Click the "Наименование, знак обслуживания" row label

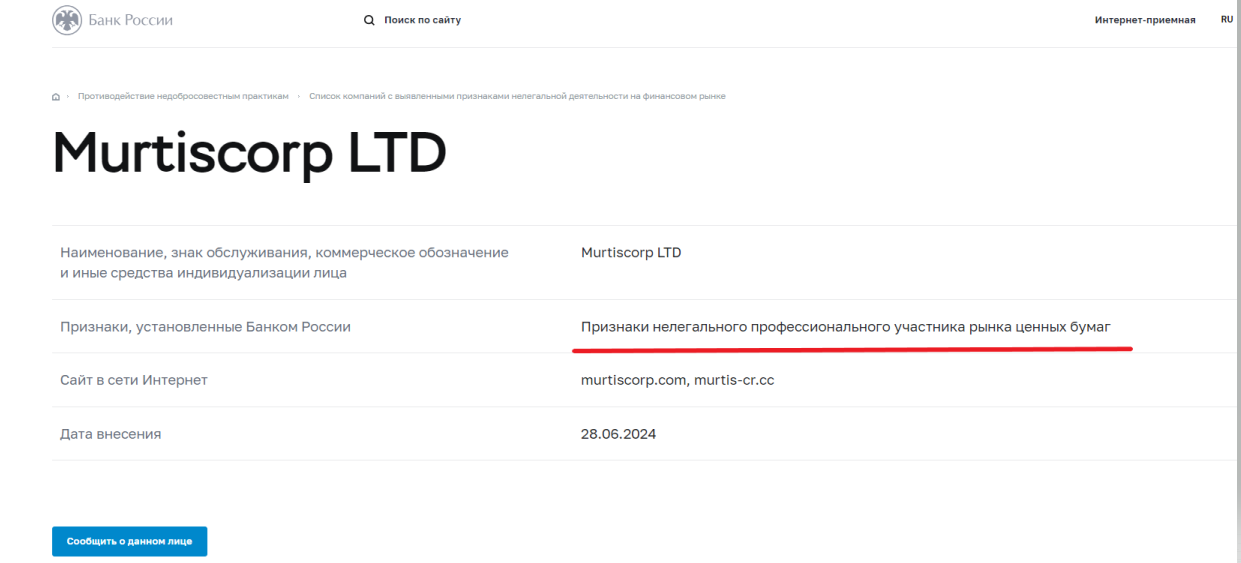(285, 263)
